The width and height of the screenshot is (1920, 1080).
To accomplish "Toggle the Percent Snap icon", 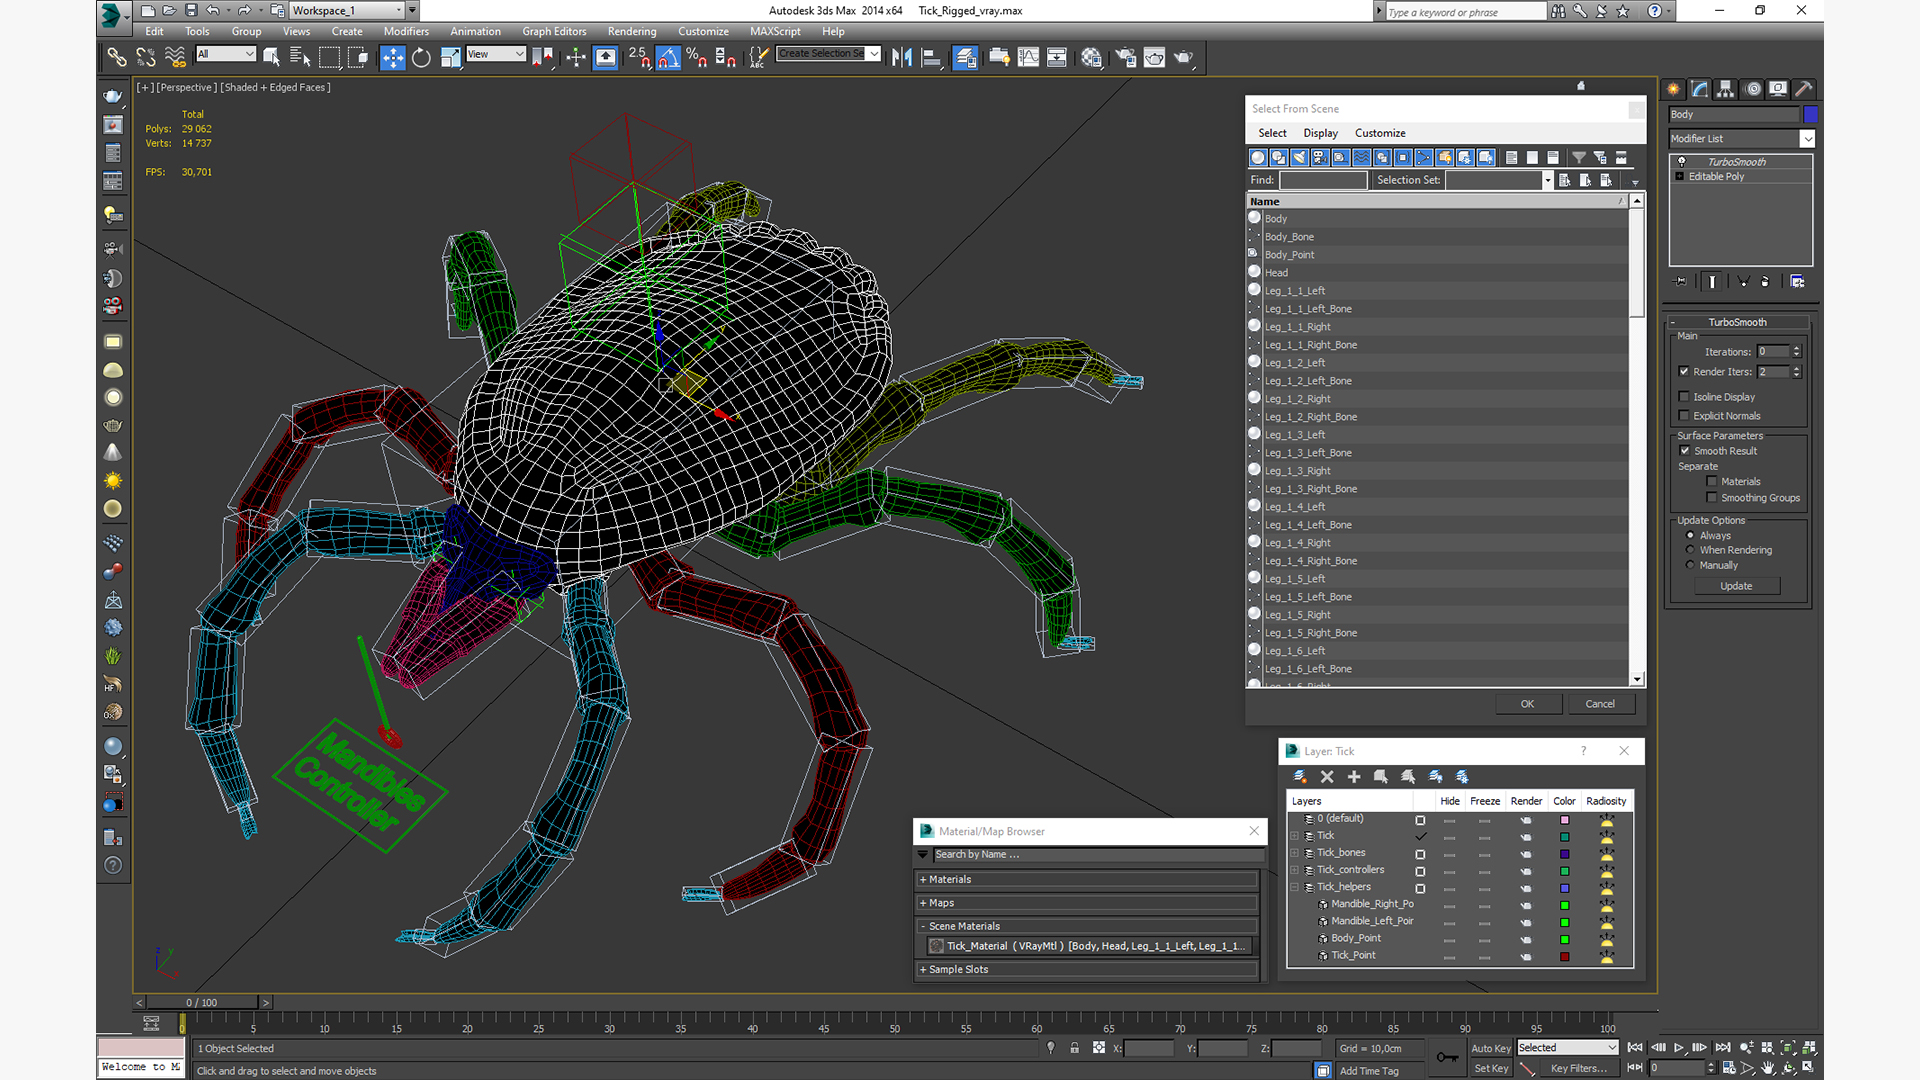I will pyautogui.click(x=697, y=58).
